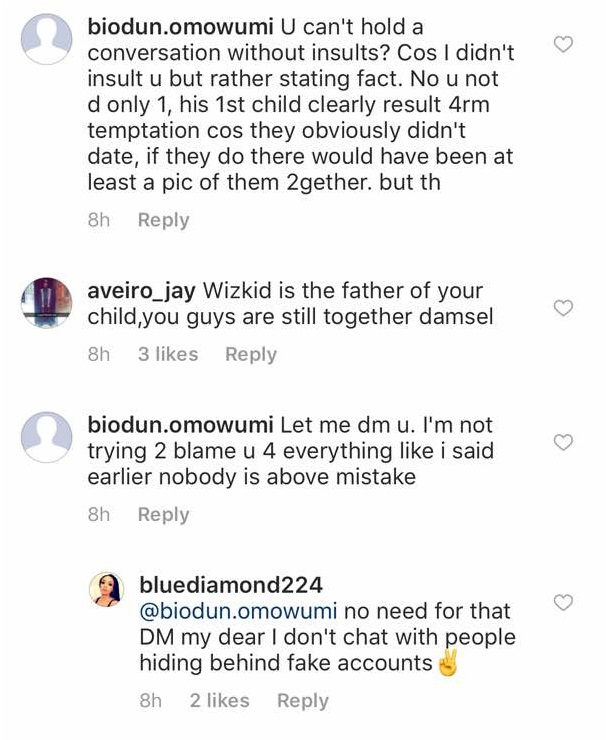Viewport: 606px width, 740px height.
Task: Tap the 8h timestamp under aveiro_jay's comment
Action: [x=98, y=354]
